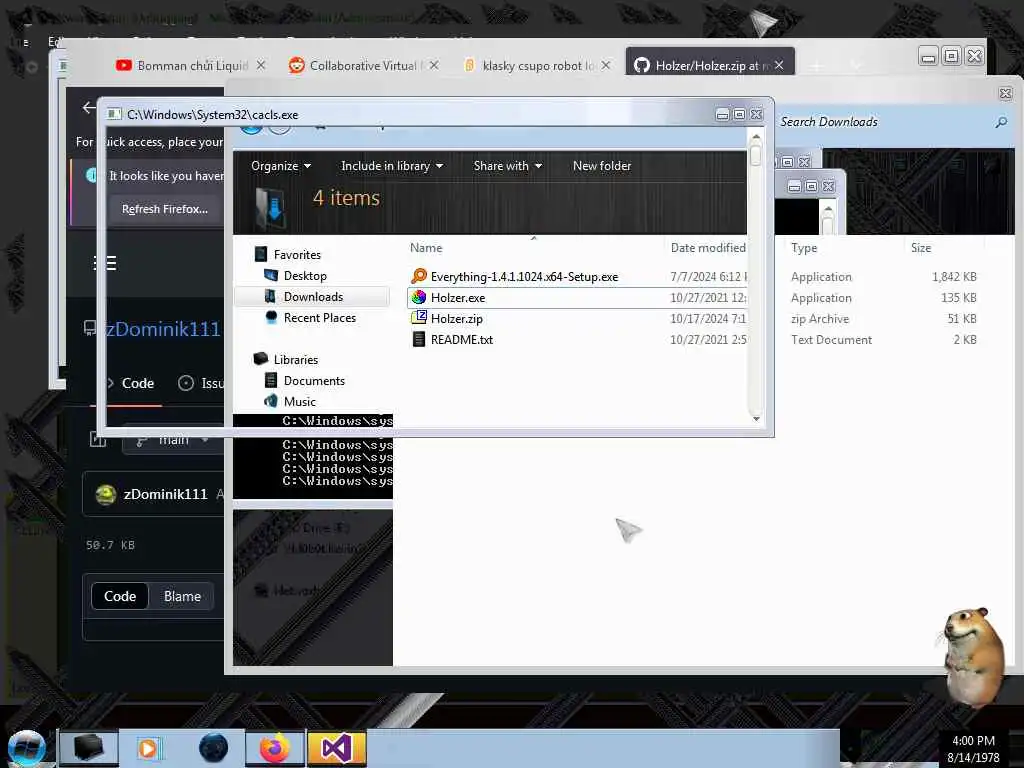Sort by Date modified column

(x=707, y=248)
